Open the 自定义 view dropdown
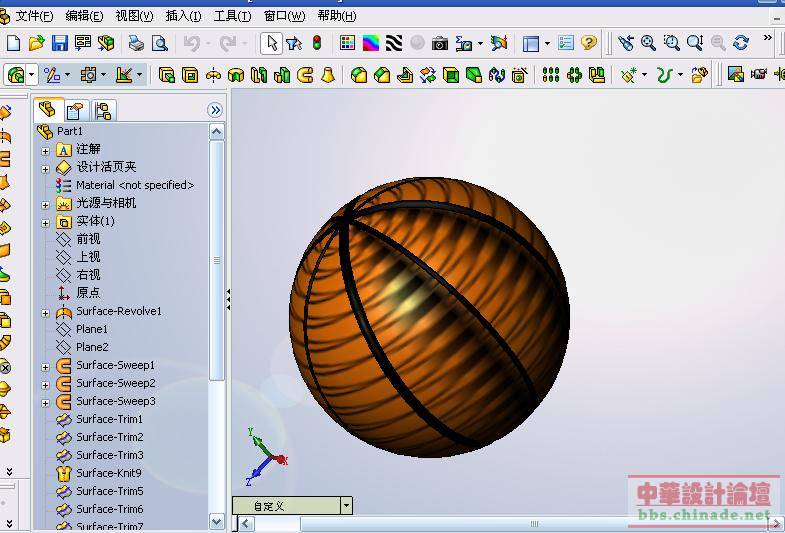 tap(346, 506)
